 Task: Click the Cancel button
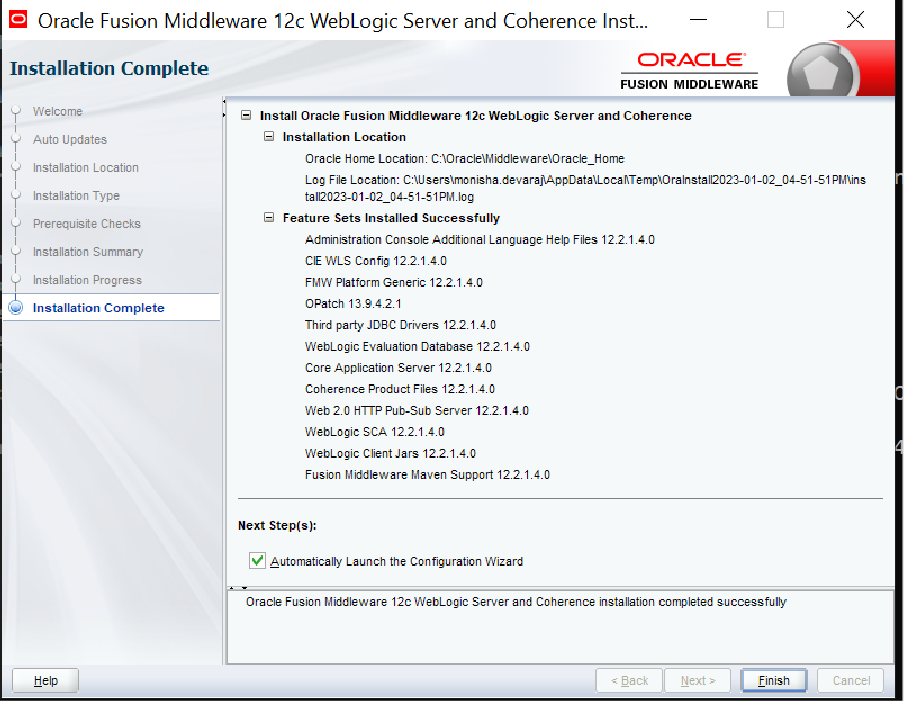(x=851, y=680)
